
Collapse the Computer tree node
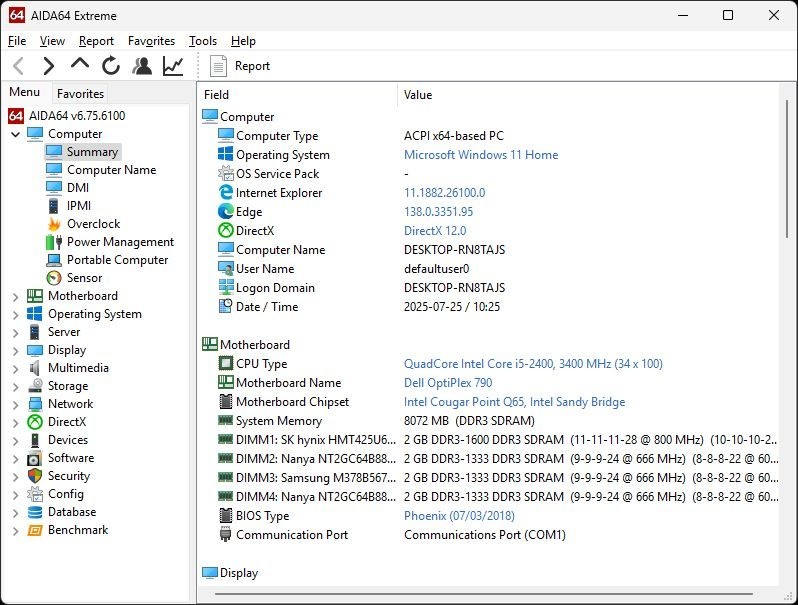(x=16, y=134)
